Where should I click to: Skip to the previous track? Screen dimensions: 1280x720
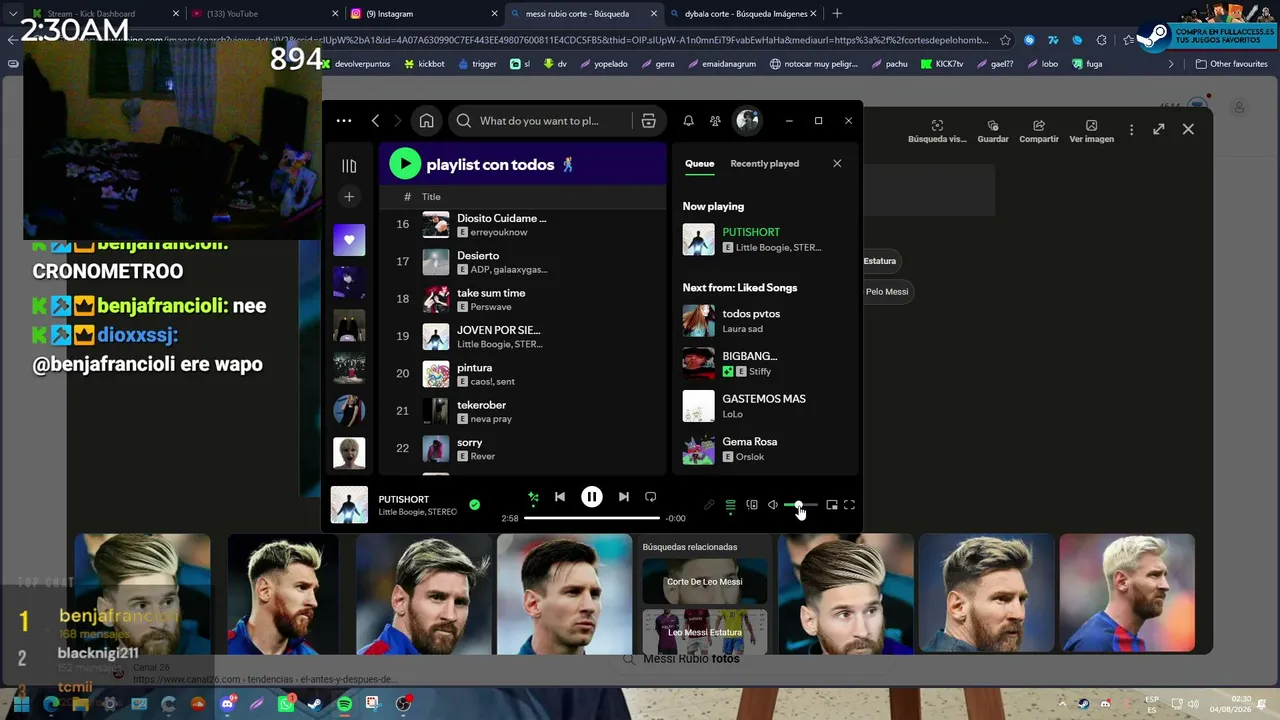pos(560,497)
